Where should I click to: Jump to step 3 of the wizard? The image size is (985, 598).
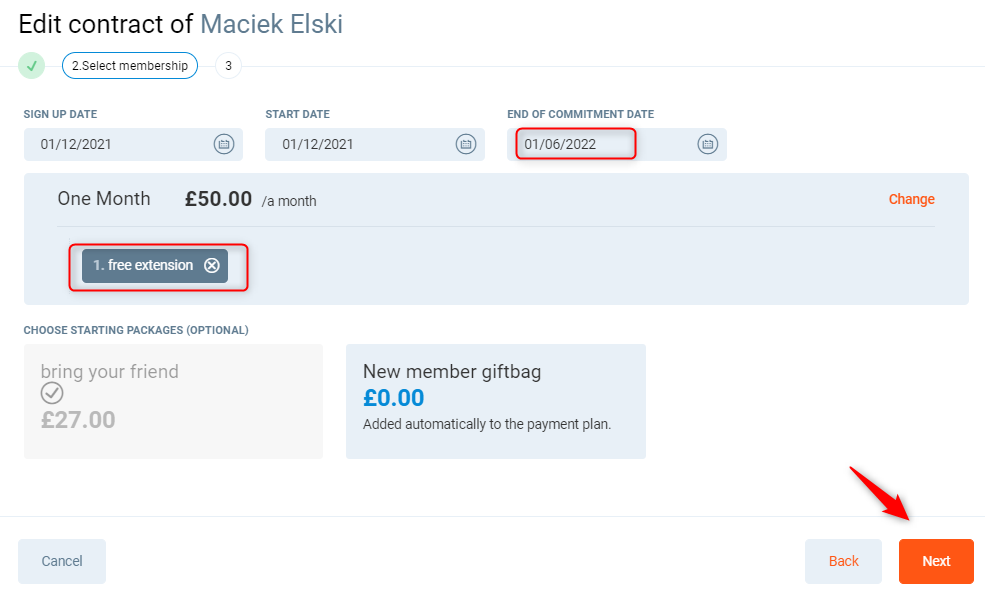click(x=228, y=66)
